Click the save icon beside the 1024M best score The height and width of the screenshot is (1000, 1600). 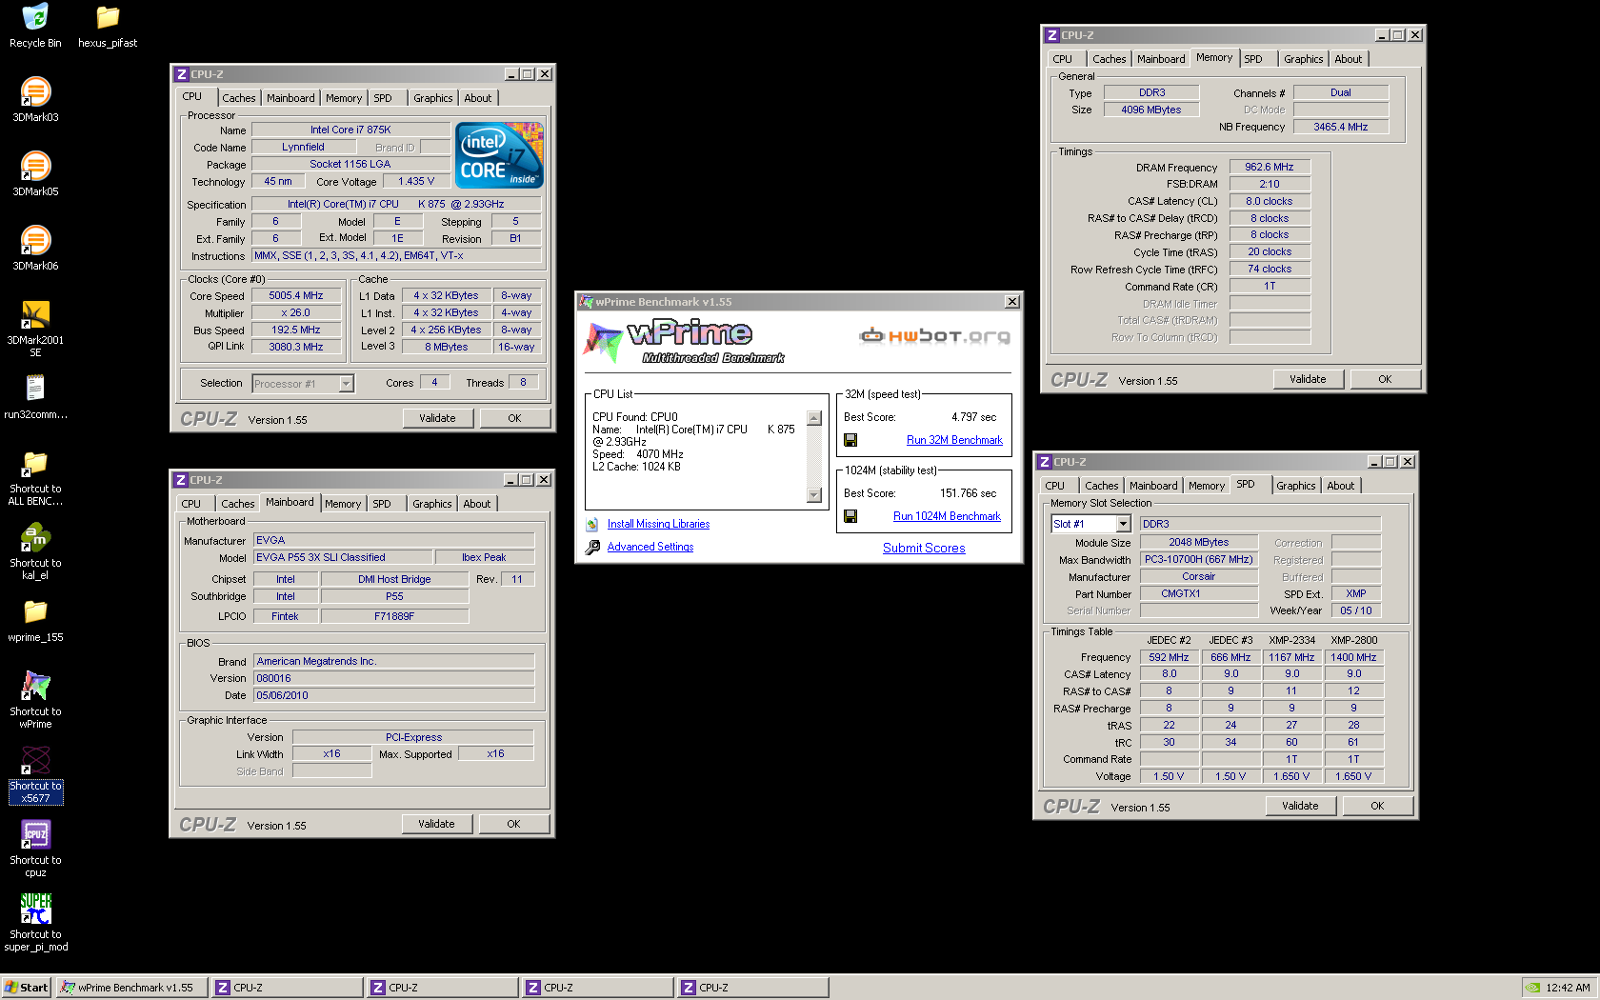coord(850,516)
